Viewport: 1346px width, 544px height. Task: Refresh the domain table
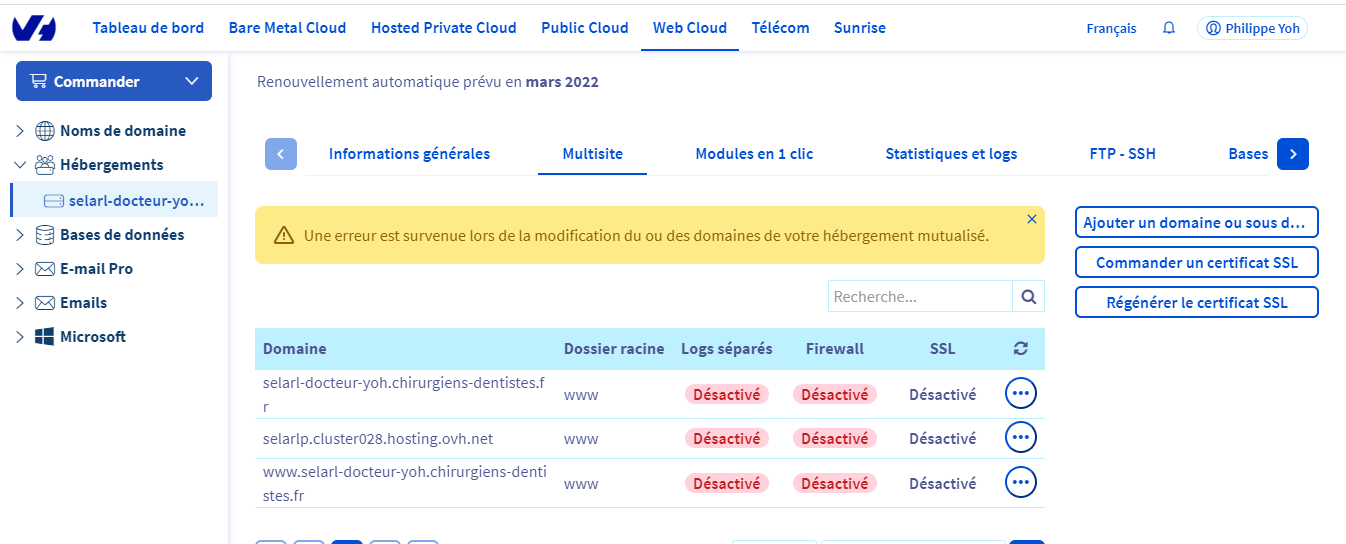click(x=1020, y=349)
